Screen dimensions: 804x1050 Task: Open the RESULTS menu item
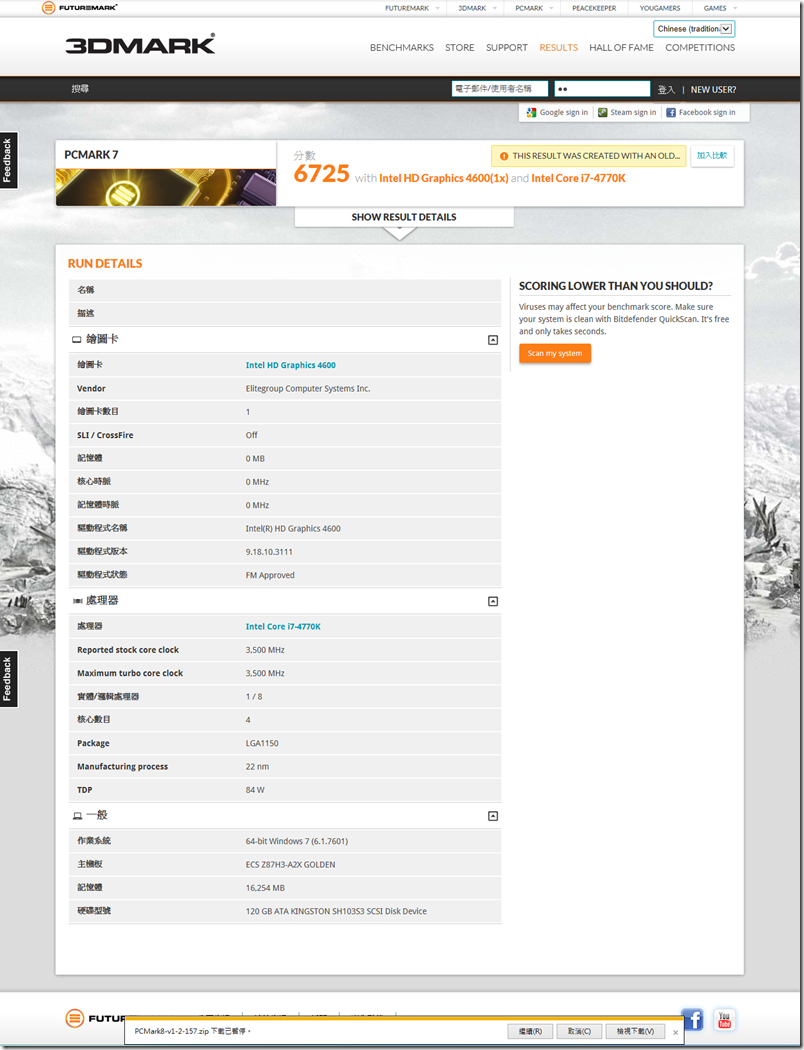click(x=558, y=48)
